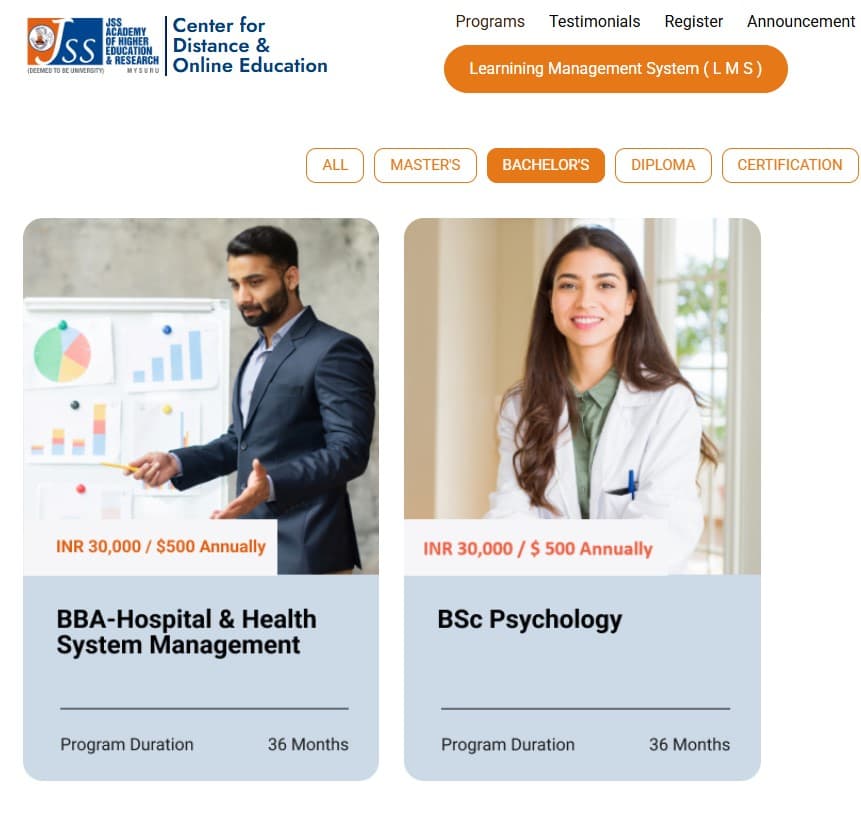Click INR 30,000 / $500 Annually fee label
The height and width of the screenshot is (828, 861).
tap(160, 546)
